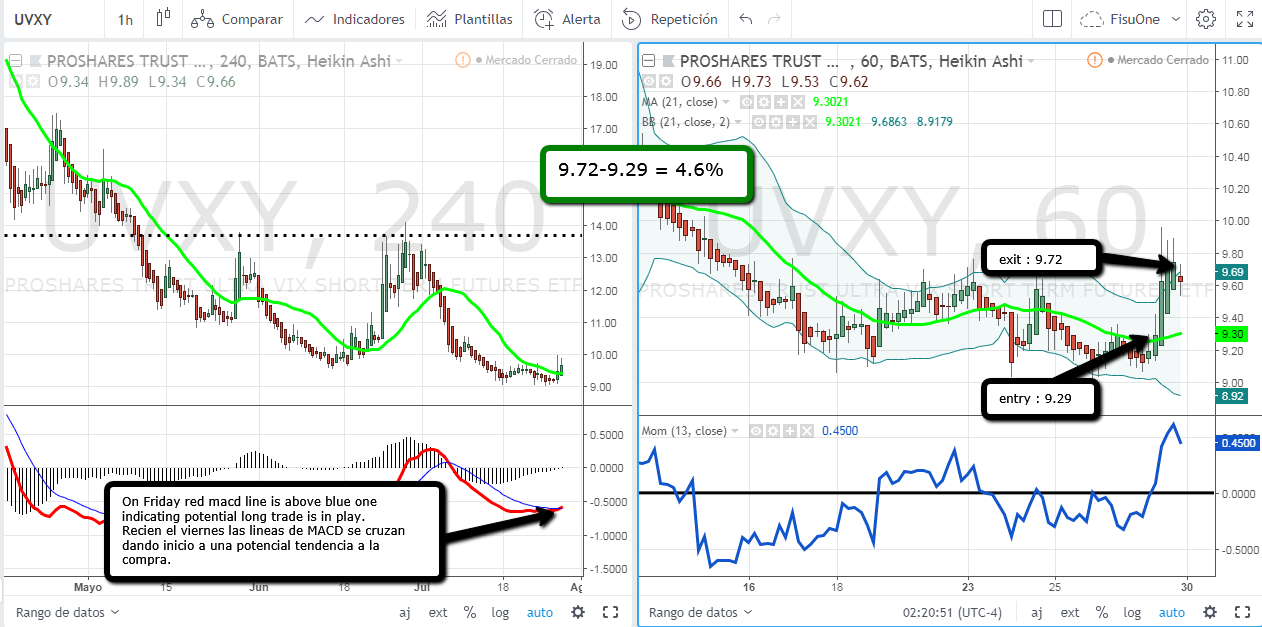Open the candle chart style selector
This screenshot has height=627, width=1262.
tap(164, 19)
